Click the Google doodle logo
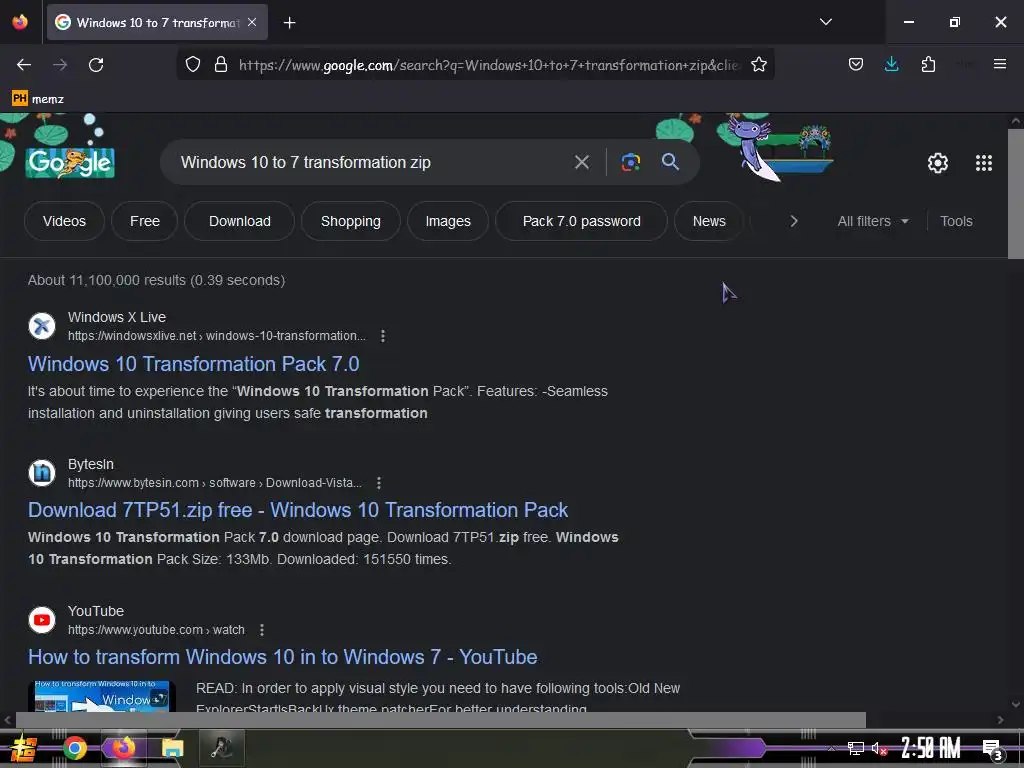 click(71, 162)
